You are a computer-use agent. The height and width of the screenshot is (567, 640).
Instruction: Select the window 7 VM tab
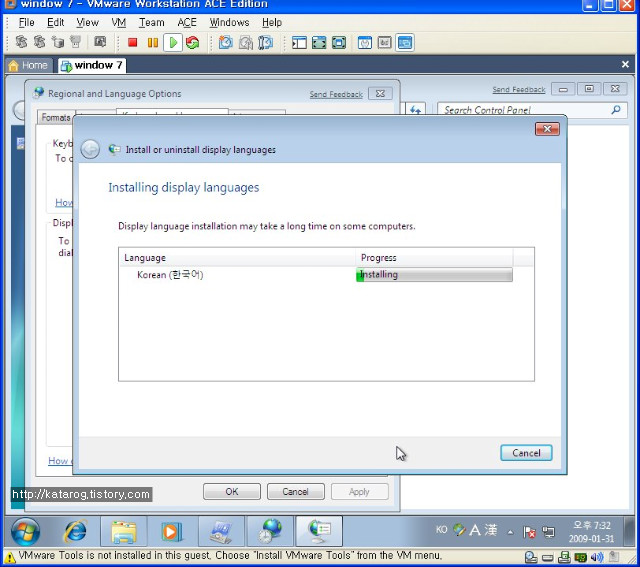tap(91, 65)
